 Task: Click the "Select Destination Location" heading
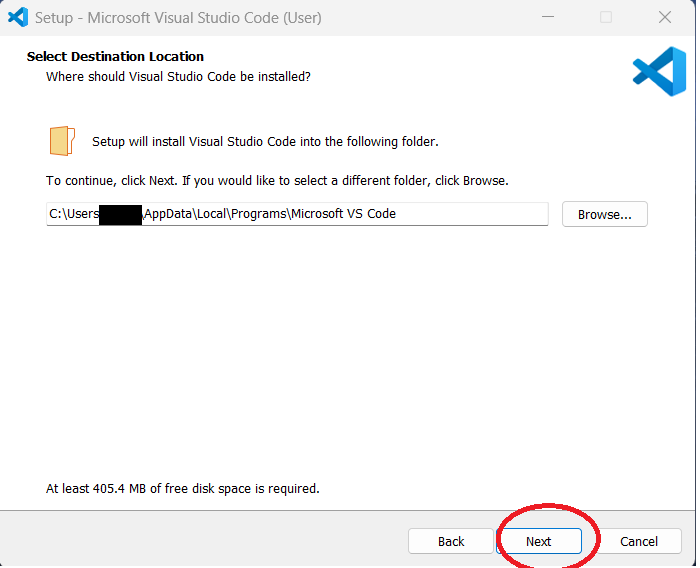pos(115,57)
